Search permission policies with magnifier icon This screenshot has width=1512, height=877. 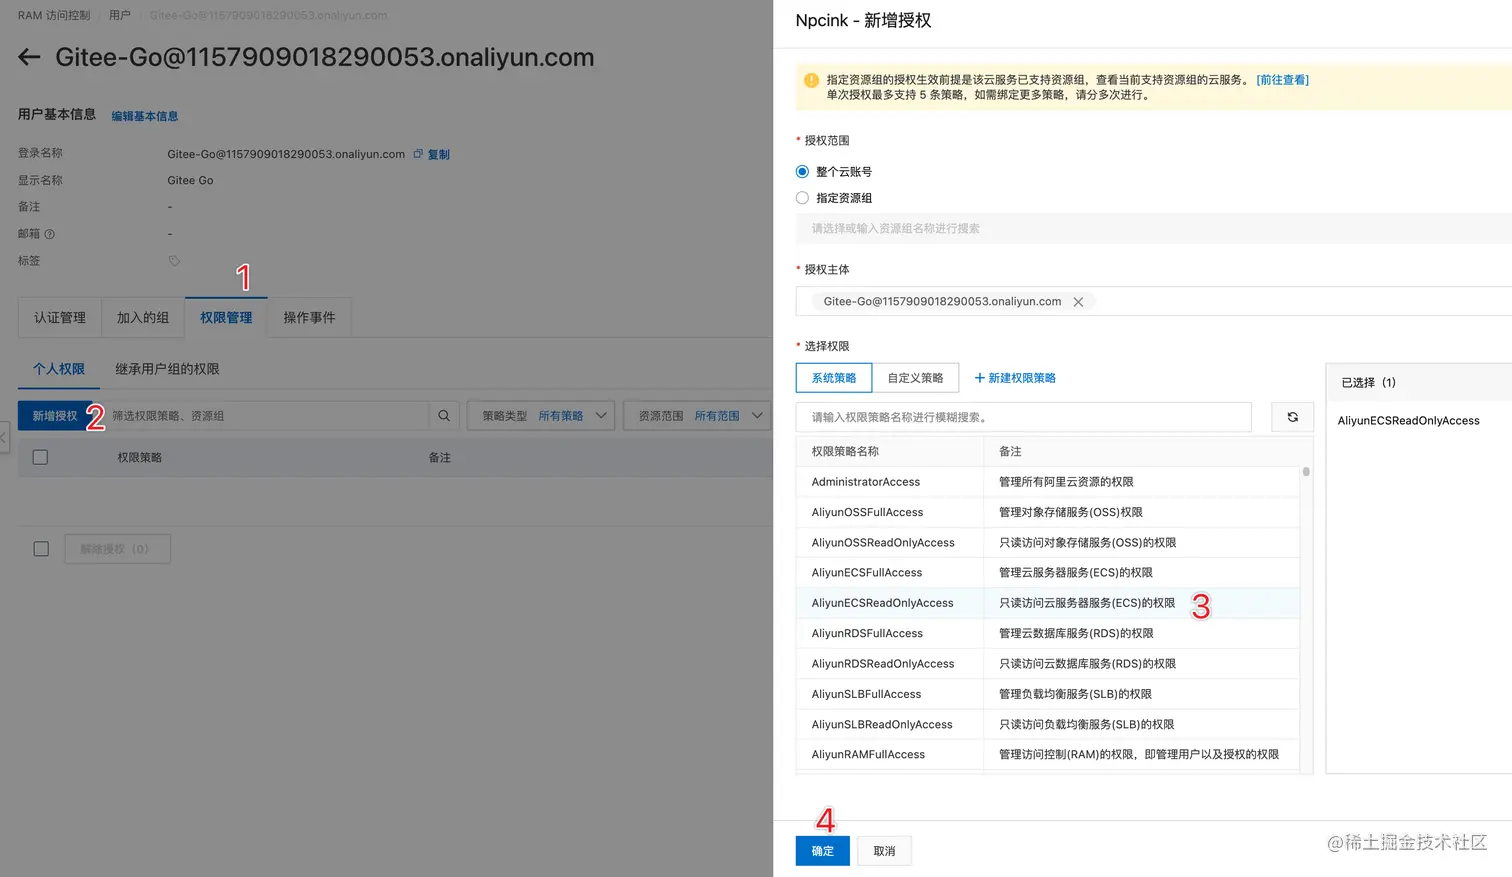444,416
